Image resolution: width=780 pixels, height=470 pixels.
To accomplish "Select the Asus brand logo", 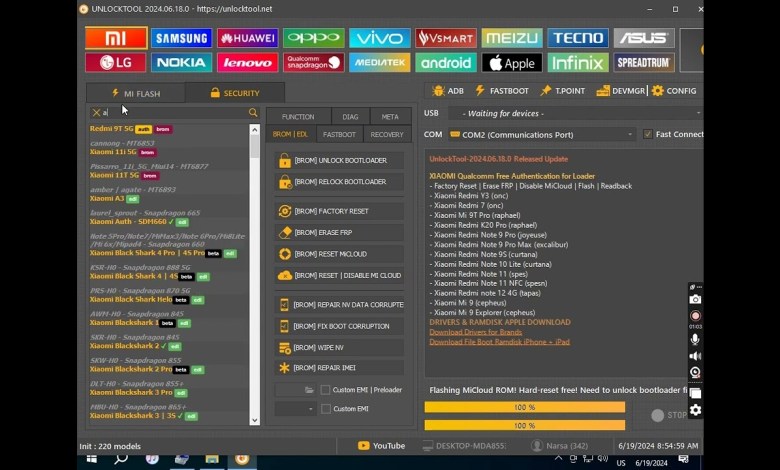I will tap(644, 38).
